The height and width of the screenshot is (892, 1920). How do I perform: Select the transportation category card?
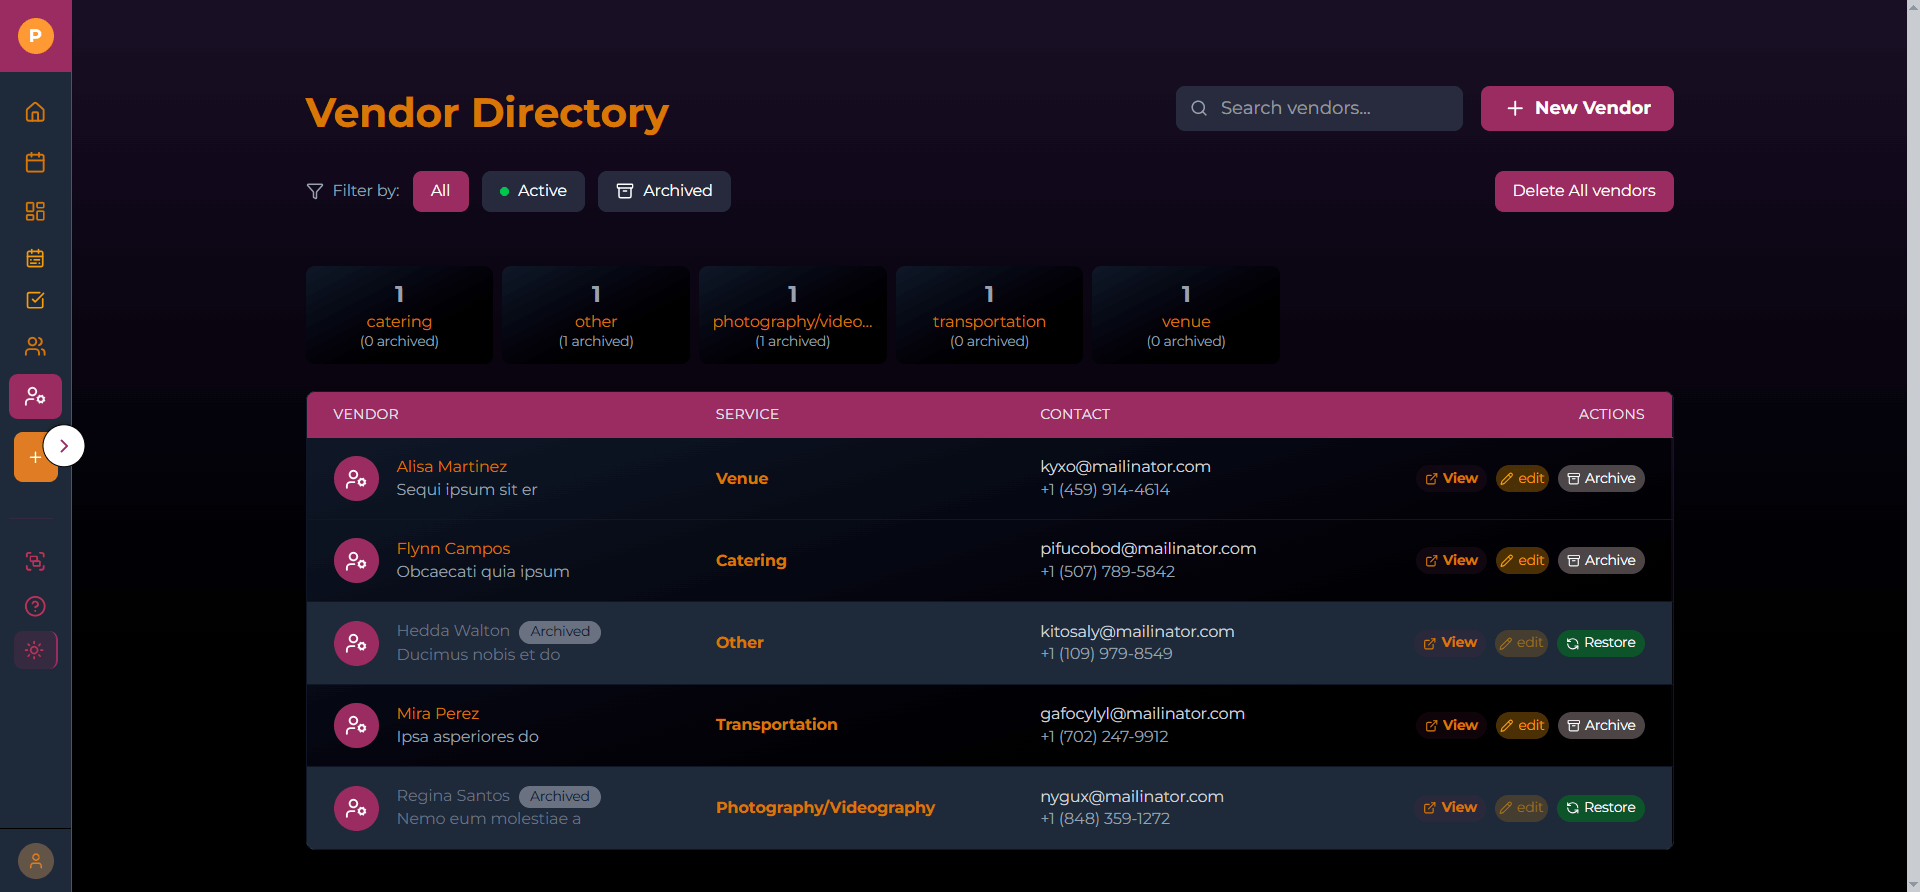(989, 315)
